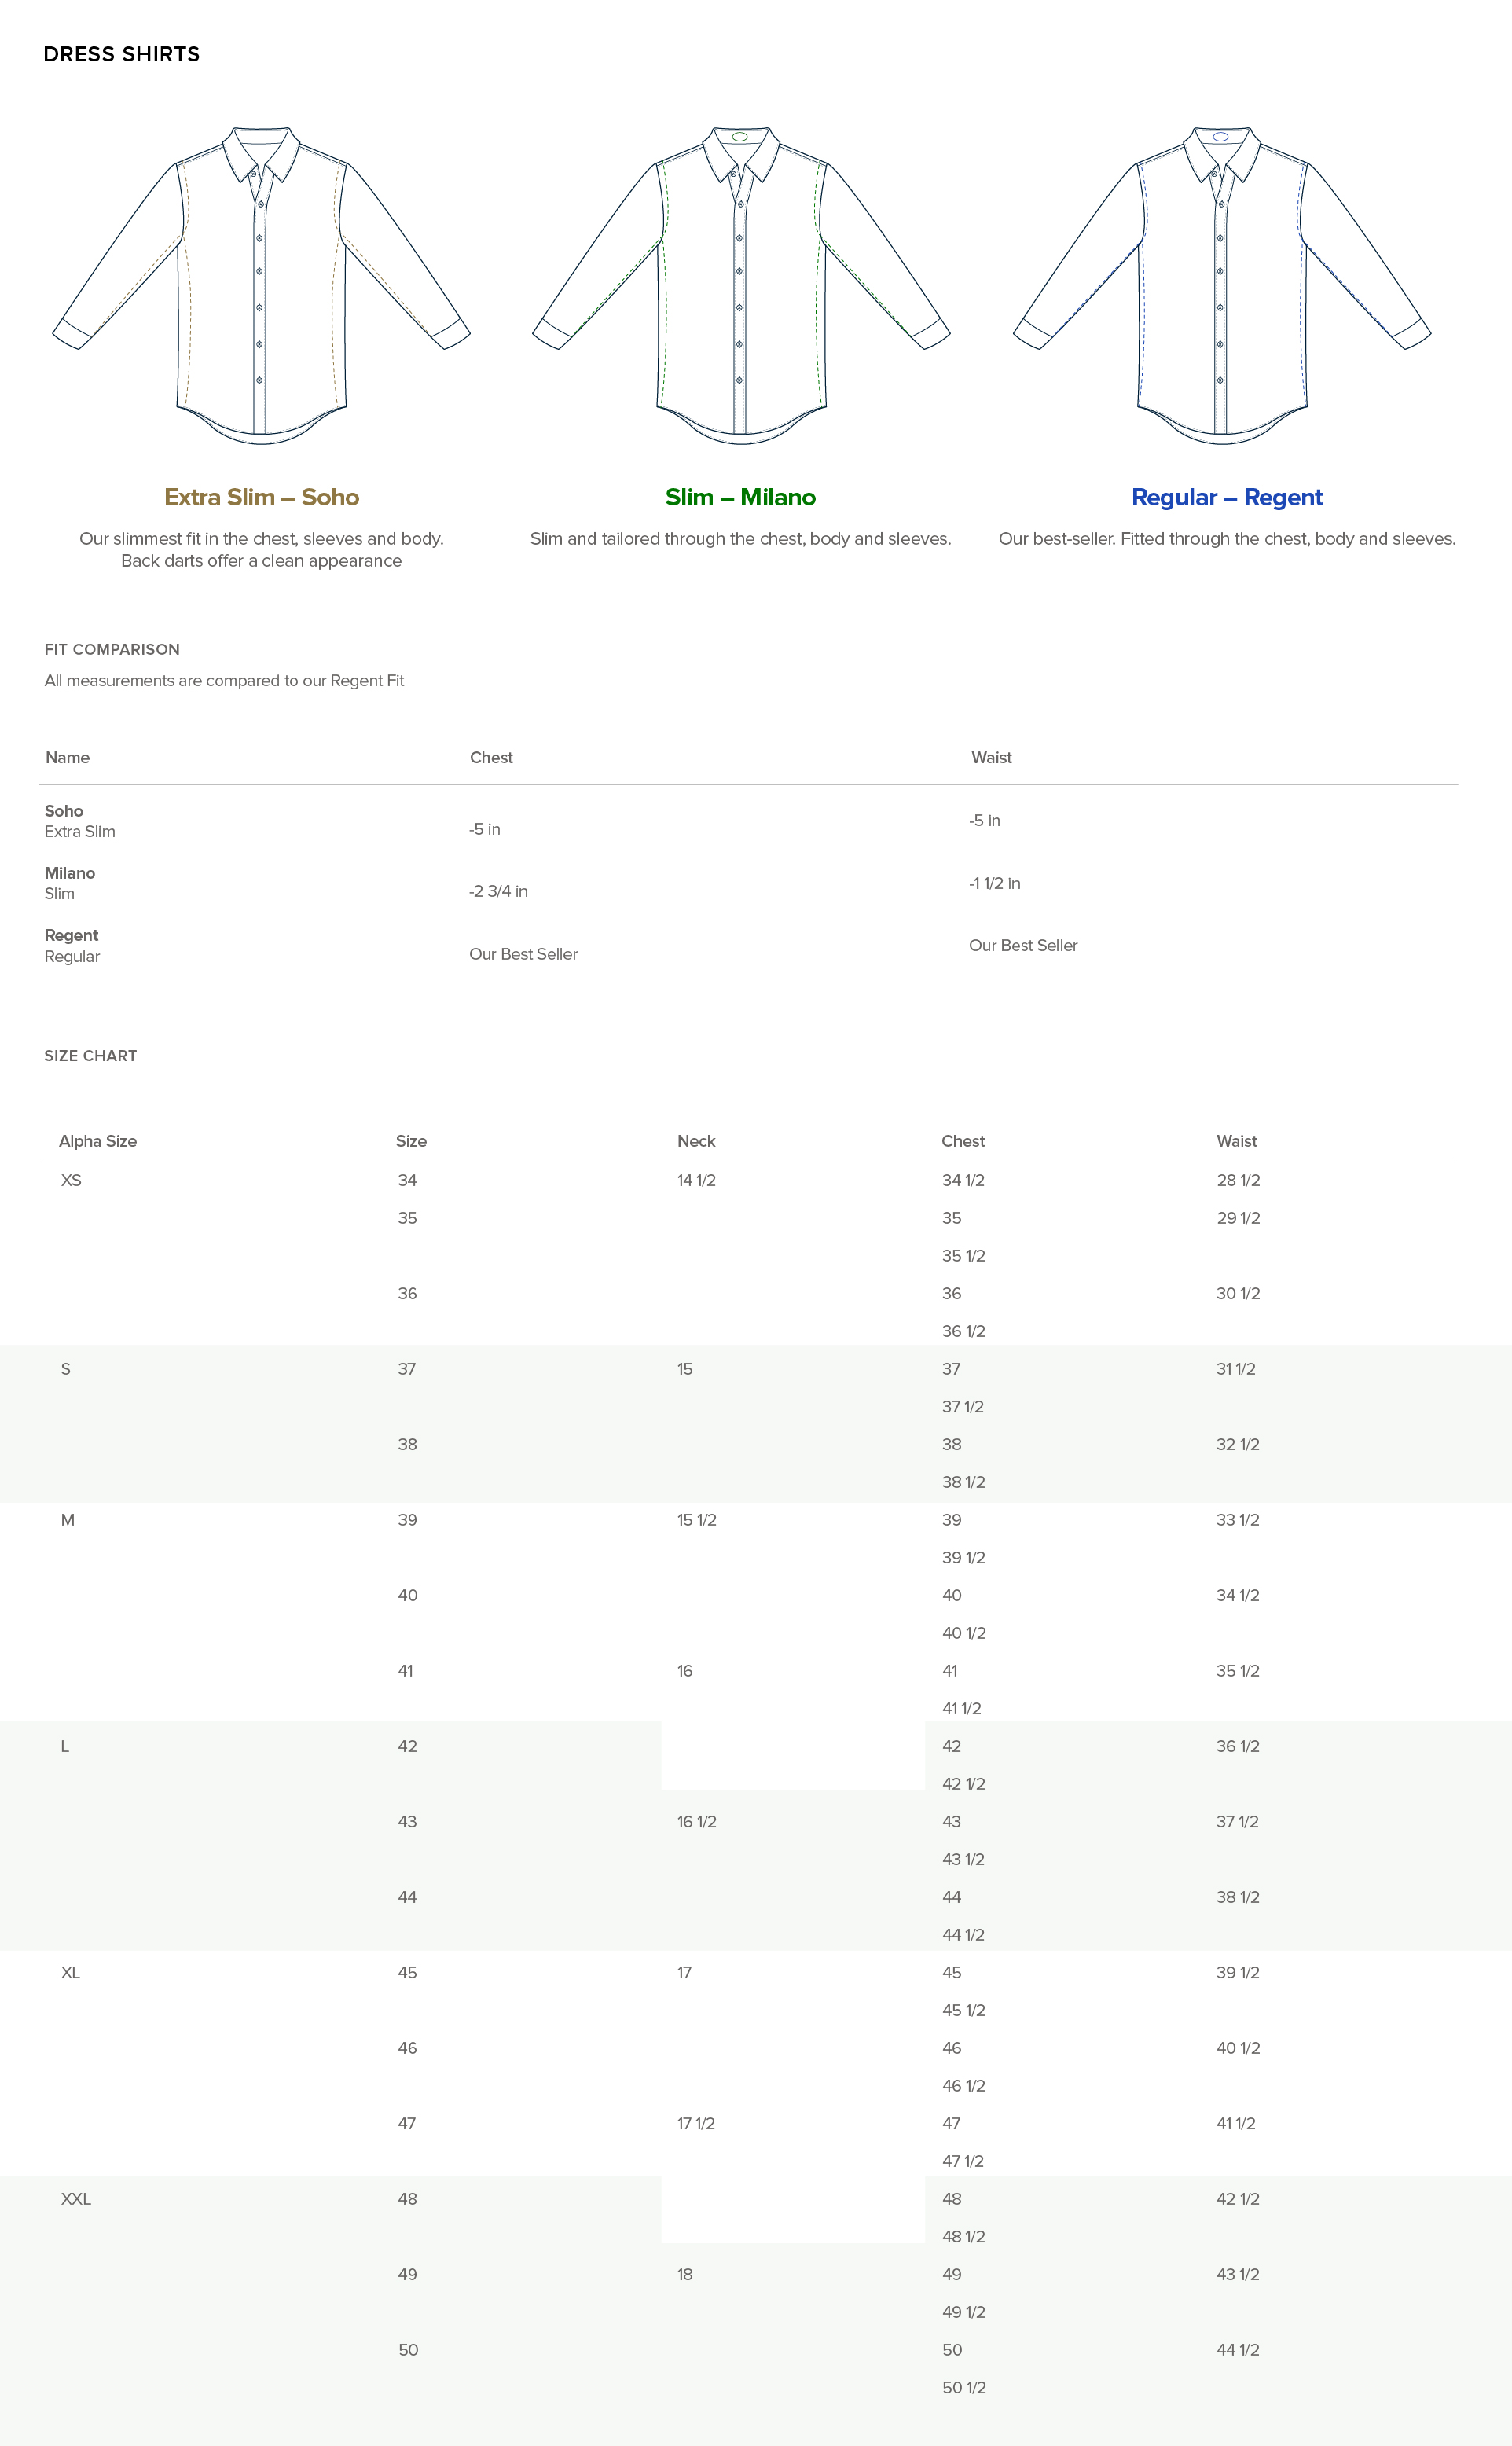Click the 'S' alpha size row
This screenshot has width=1512, height=2446.
pos(66,1369)
